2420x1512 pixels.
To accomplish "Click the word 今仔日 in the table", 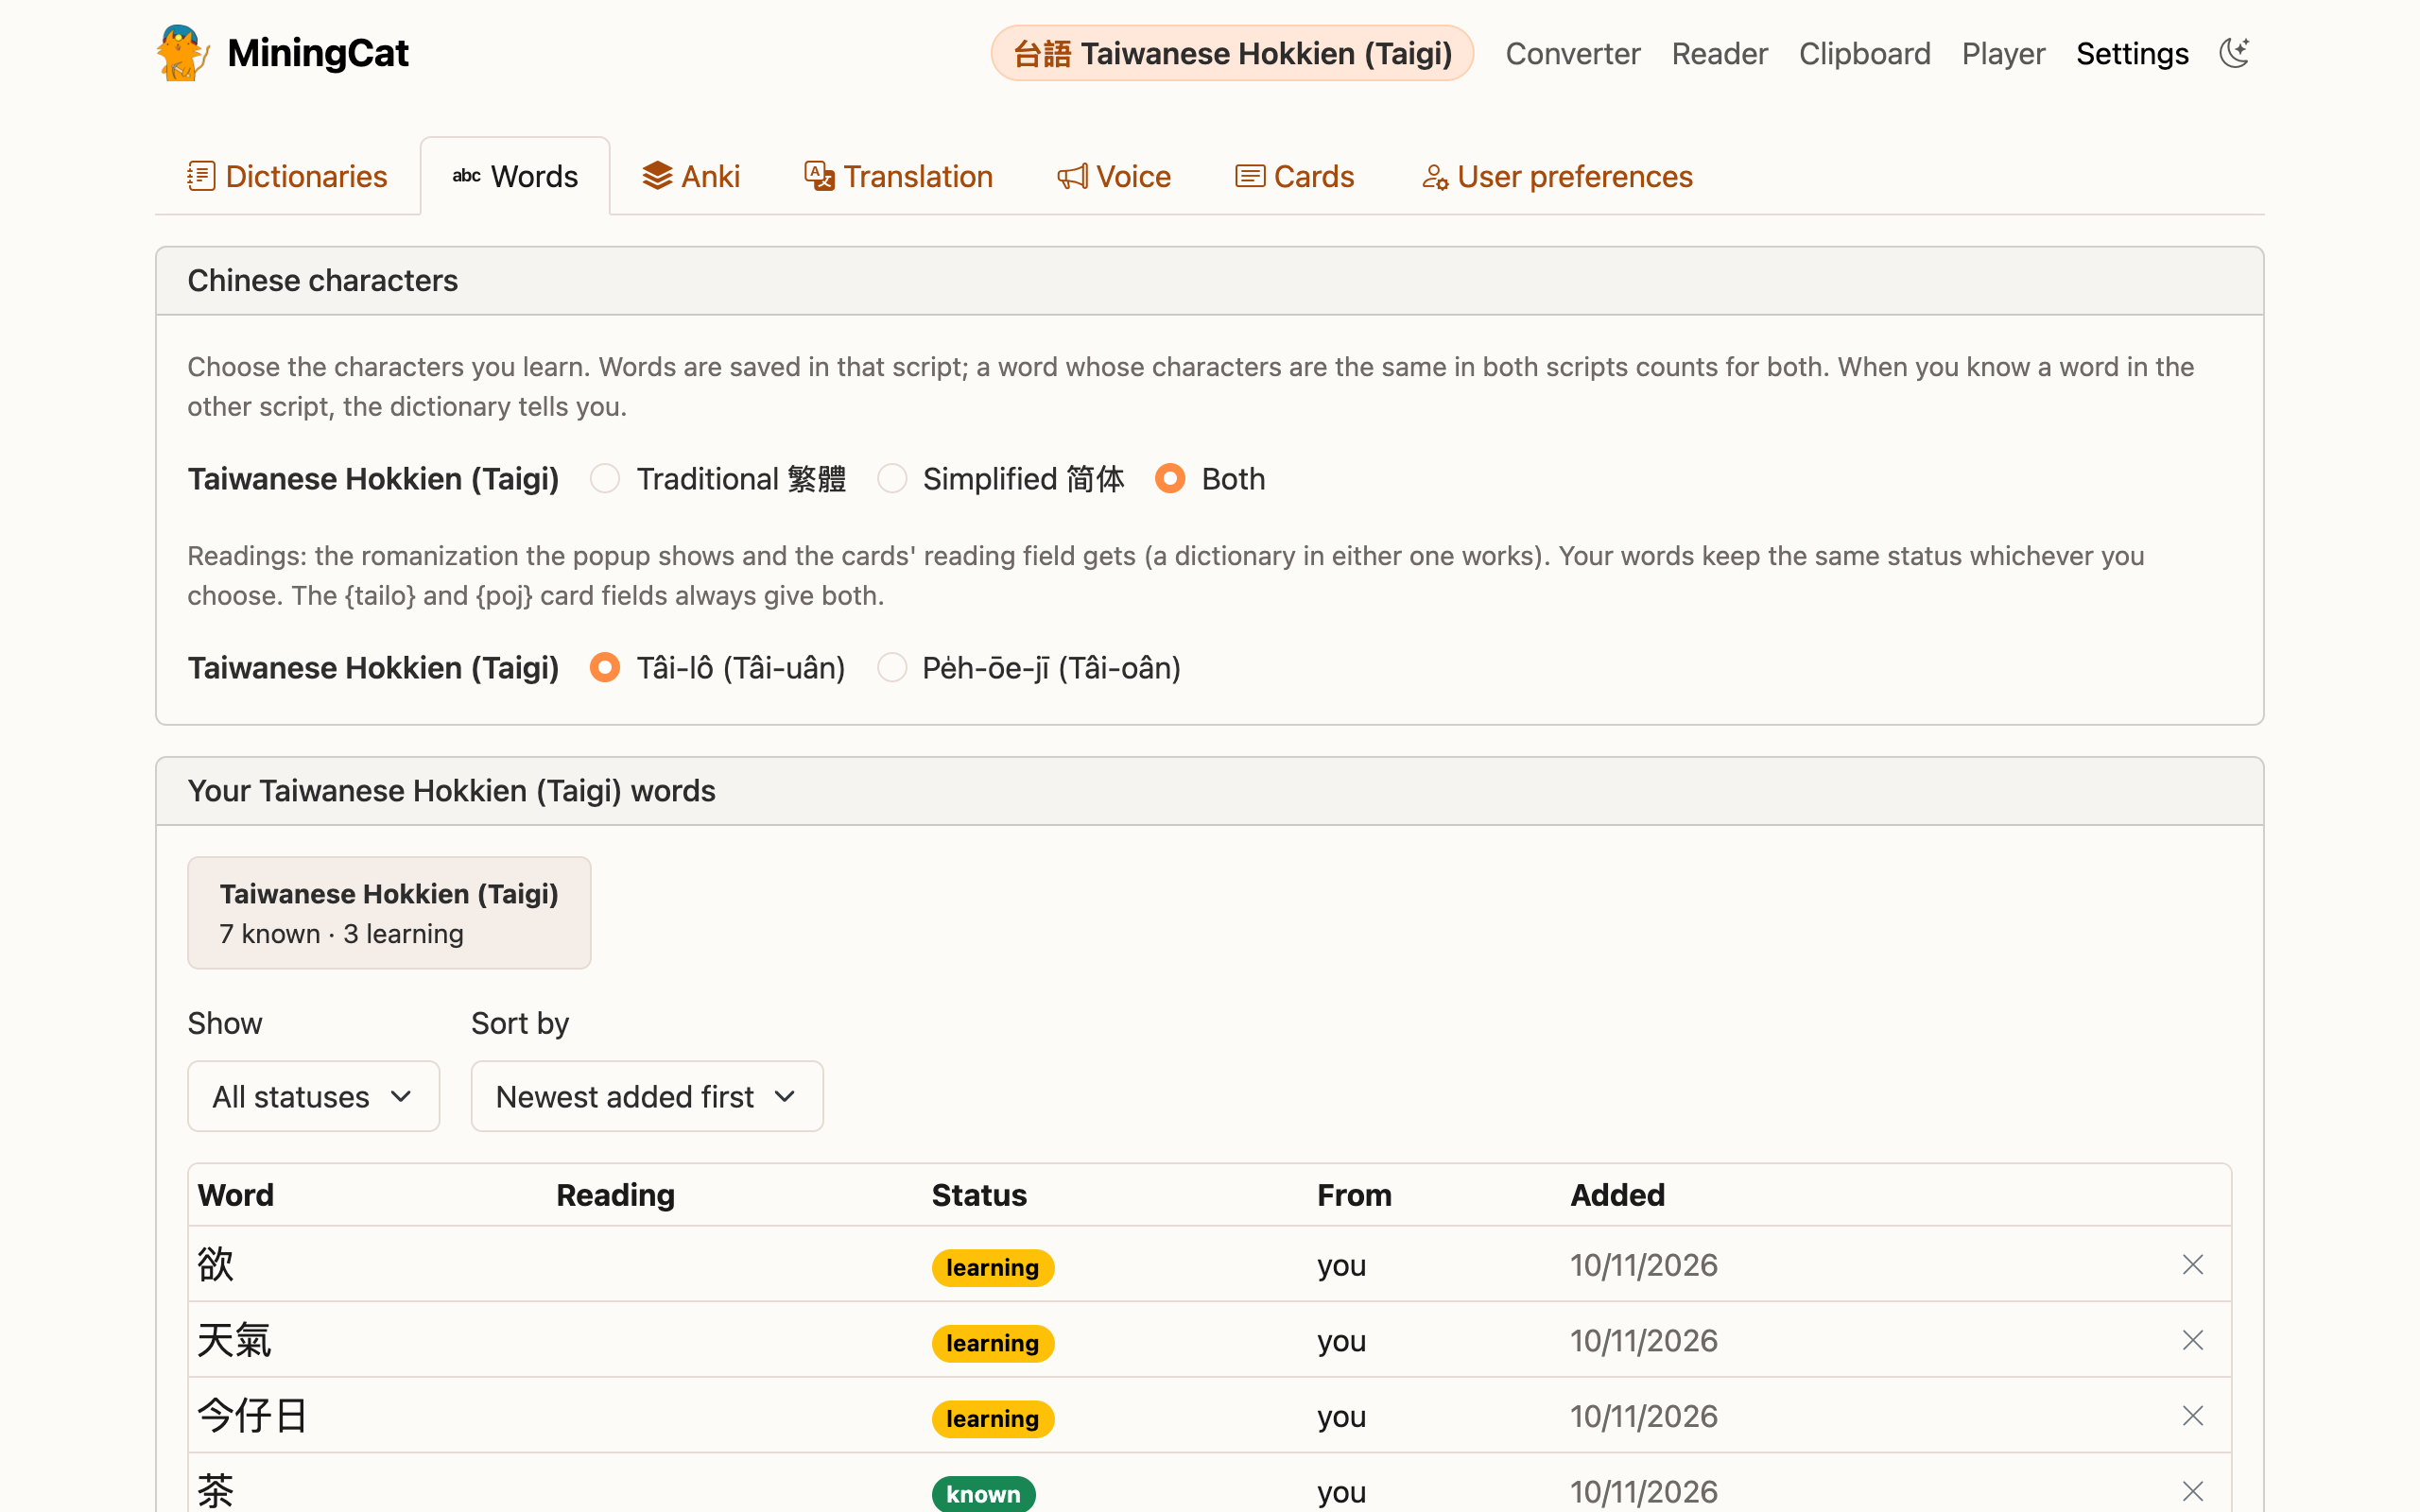I will (252, 1416).
